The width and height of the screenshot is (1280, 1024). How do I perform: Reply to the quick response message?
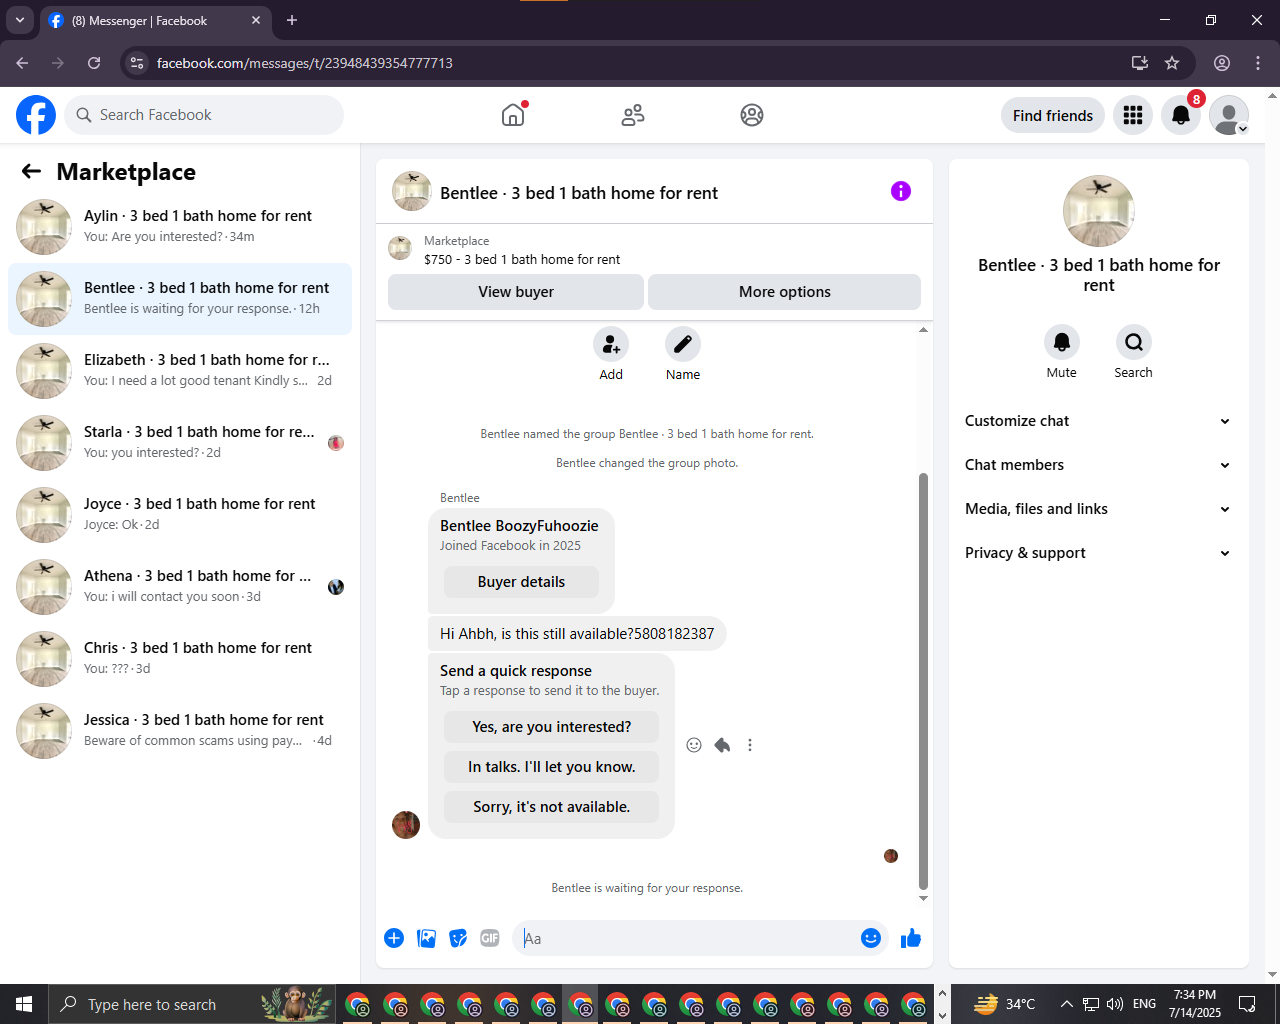pyautogui.click(x=722, y=745)
